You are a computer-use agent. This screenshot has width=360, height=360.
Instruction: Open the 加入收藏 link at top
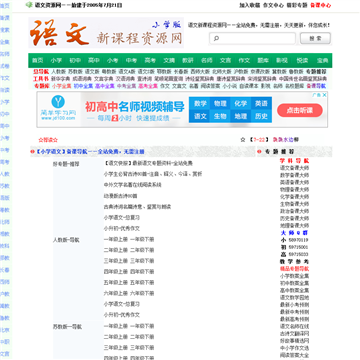[250, 5]
